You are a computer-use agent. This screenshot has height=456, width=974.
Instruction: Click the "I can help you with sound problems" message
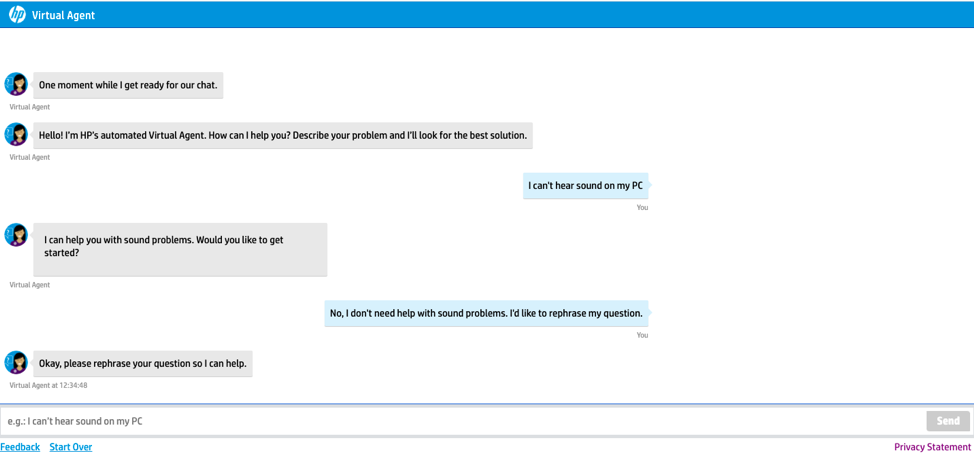pyautogui.click(x=180, y=247)
